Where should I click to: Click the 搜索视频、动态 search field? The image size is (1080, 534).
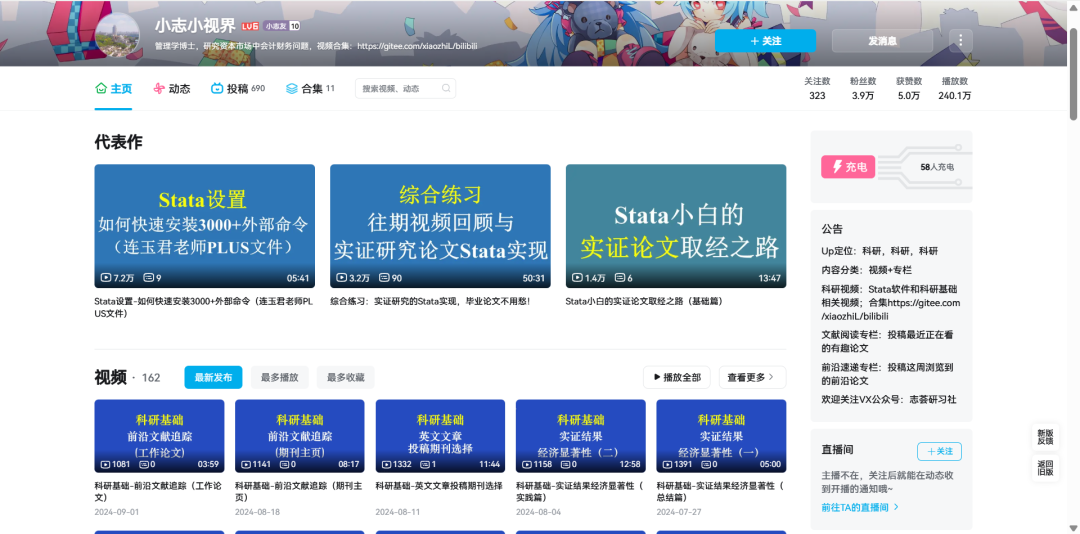click(398, 88)
